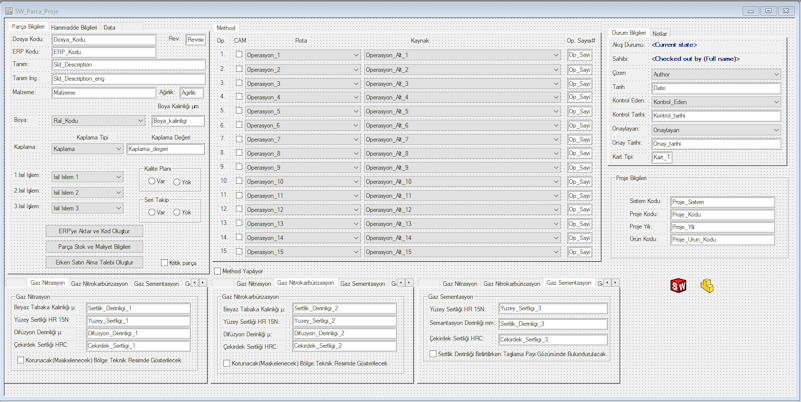
Task: Click the Sld_Description_eng field
Action: point(129,79)
